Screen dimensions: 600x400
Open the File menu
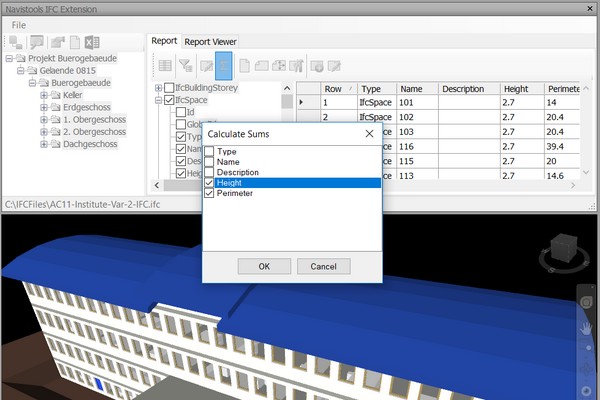tap(19, 24)
